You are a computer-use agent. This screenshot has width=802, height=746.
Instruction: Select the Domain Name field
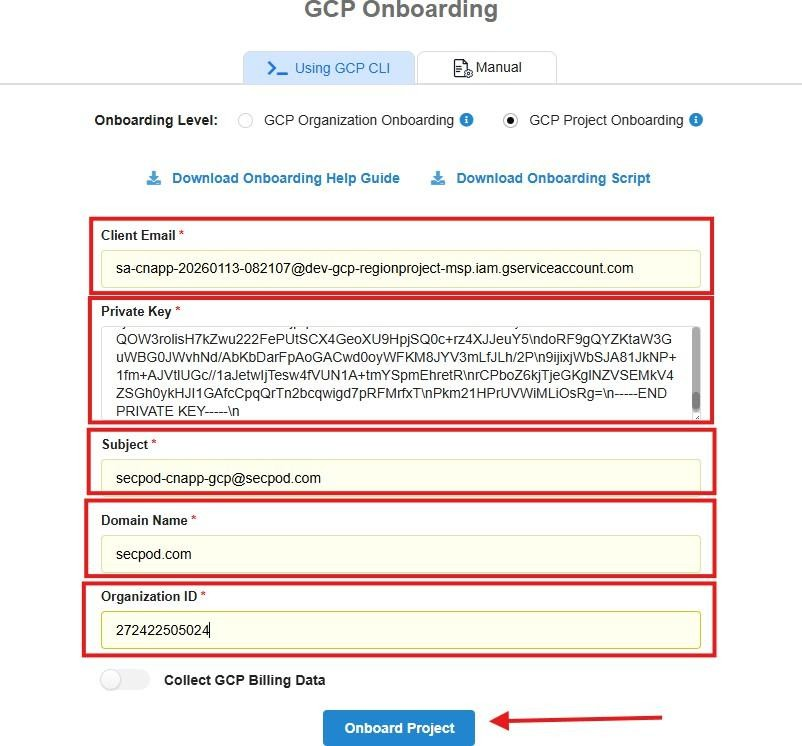[x=400, y=554]
